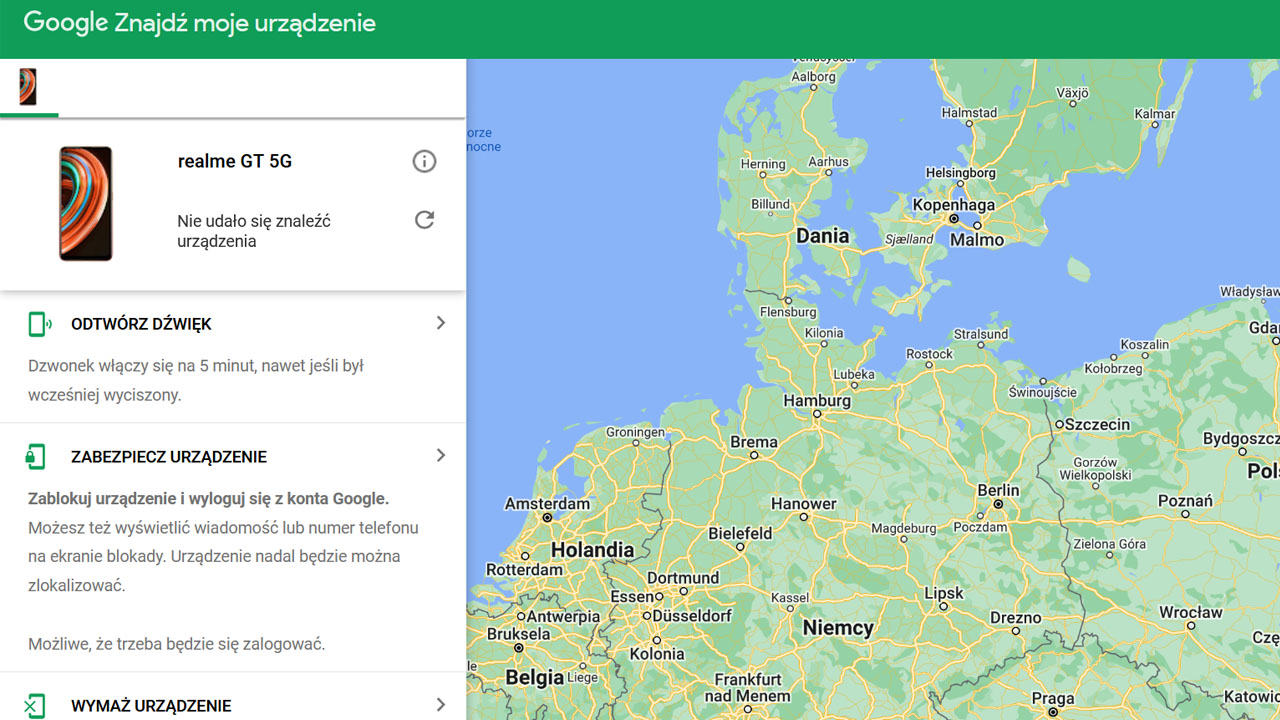Select the realme device thumbnail tab

click(28, 87)
